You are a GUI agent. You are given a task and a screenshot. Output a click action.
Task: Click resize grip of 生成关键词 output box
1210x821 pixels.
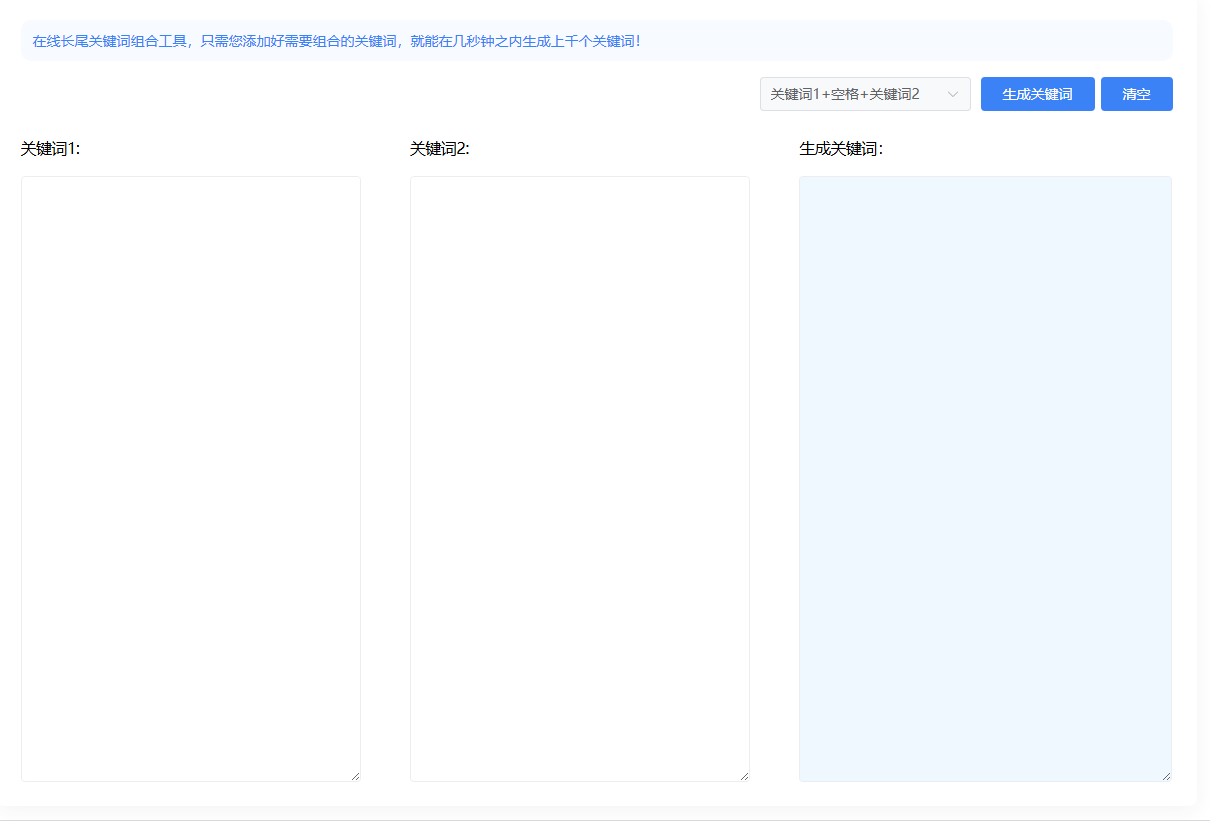click(1165, 775)
